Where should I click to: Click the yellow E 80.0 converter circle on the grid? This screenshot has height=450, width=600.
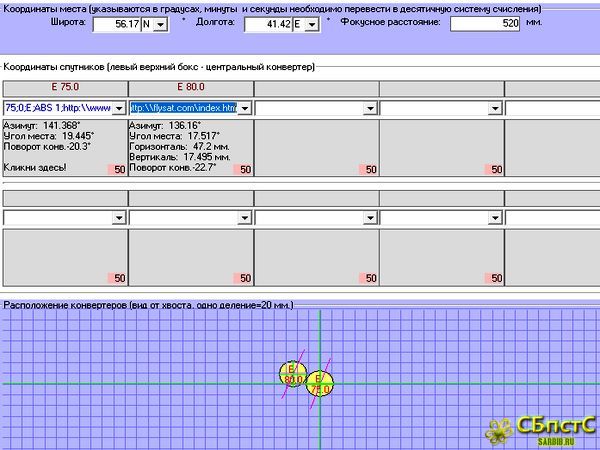pos(293,373)
